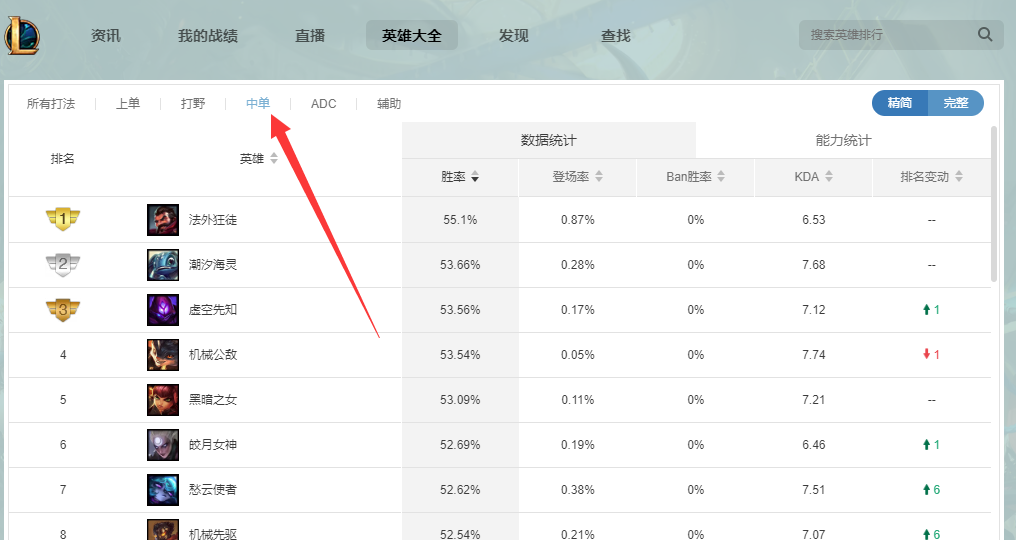The image size is (1016, 540).
Task: Filter by 打野 position
Action: 193,104
